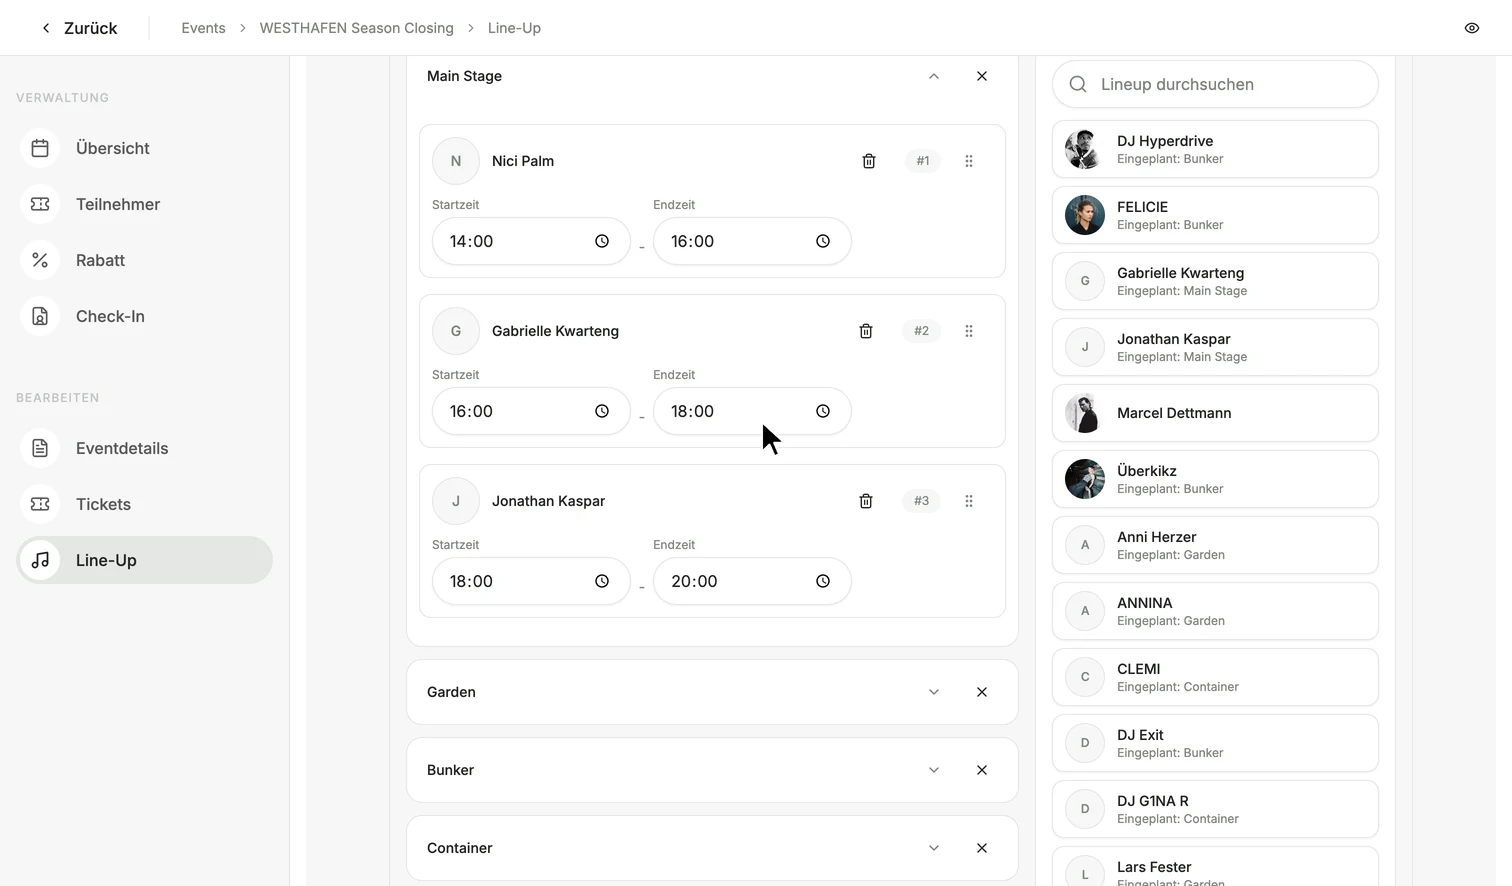This screenshot has height=886, width=1512.
Task: Select Line-Up in the sidebar
Action: 144,560
